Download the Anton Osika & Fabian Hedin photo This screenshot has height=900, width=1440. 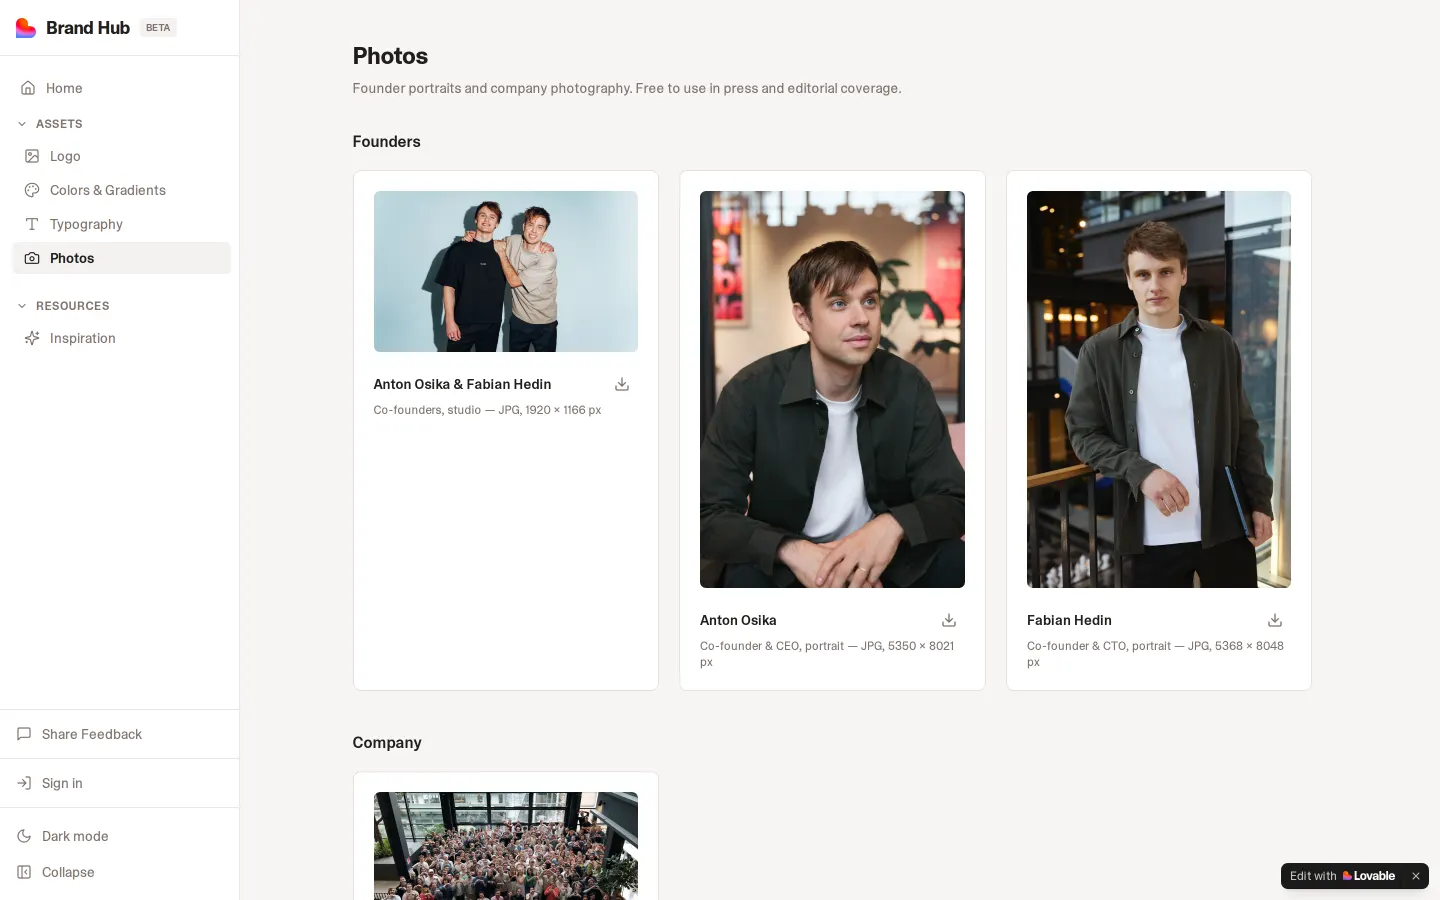point(622,384)
